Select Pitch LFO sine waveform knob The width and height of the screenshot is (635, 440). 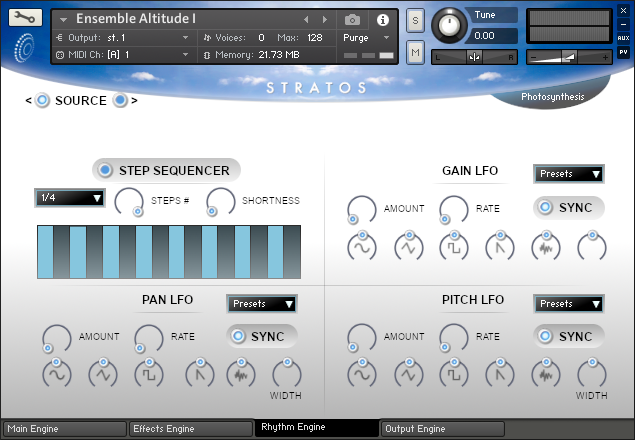coord(362,373)
